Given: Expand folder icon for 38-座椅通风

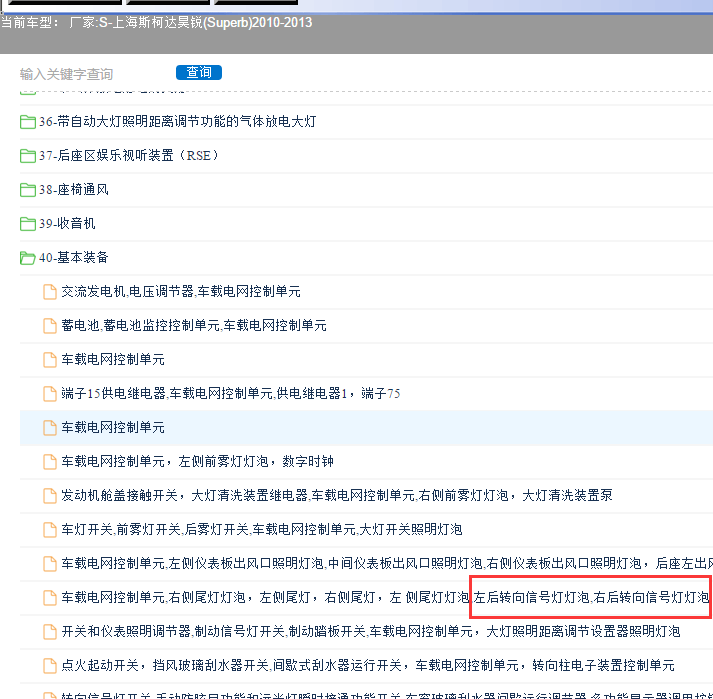Looking at the screenshot, I should 28,190.
